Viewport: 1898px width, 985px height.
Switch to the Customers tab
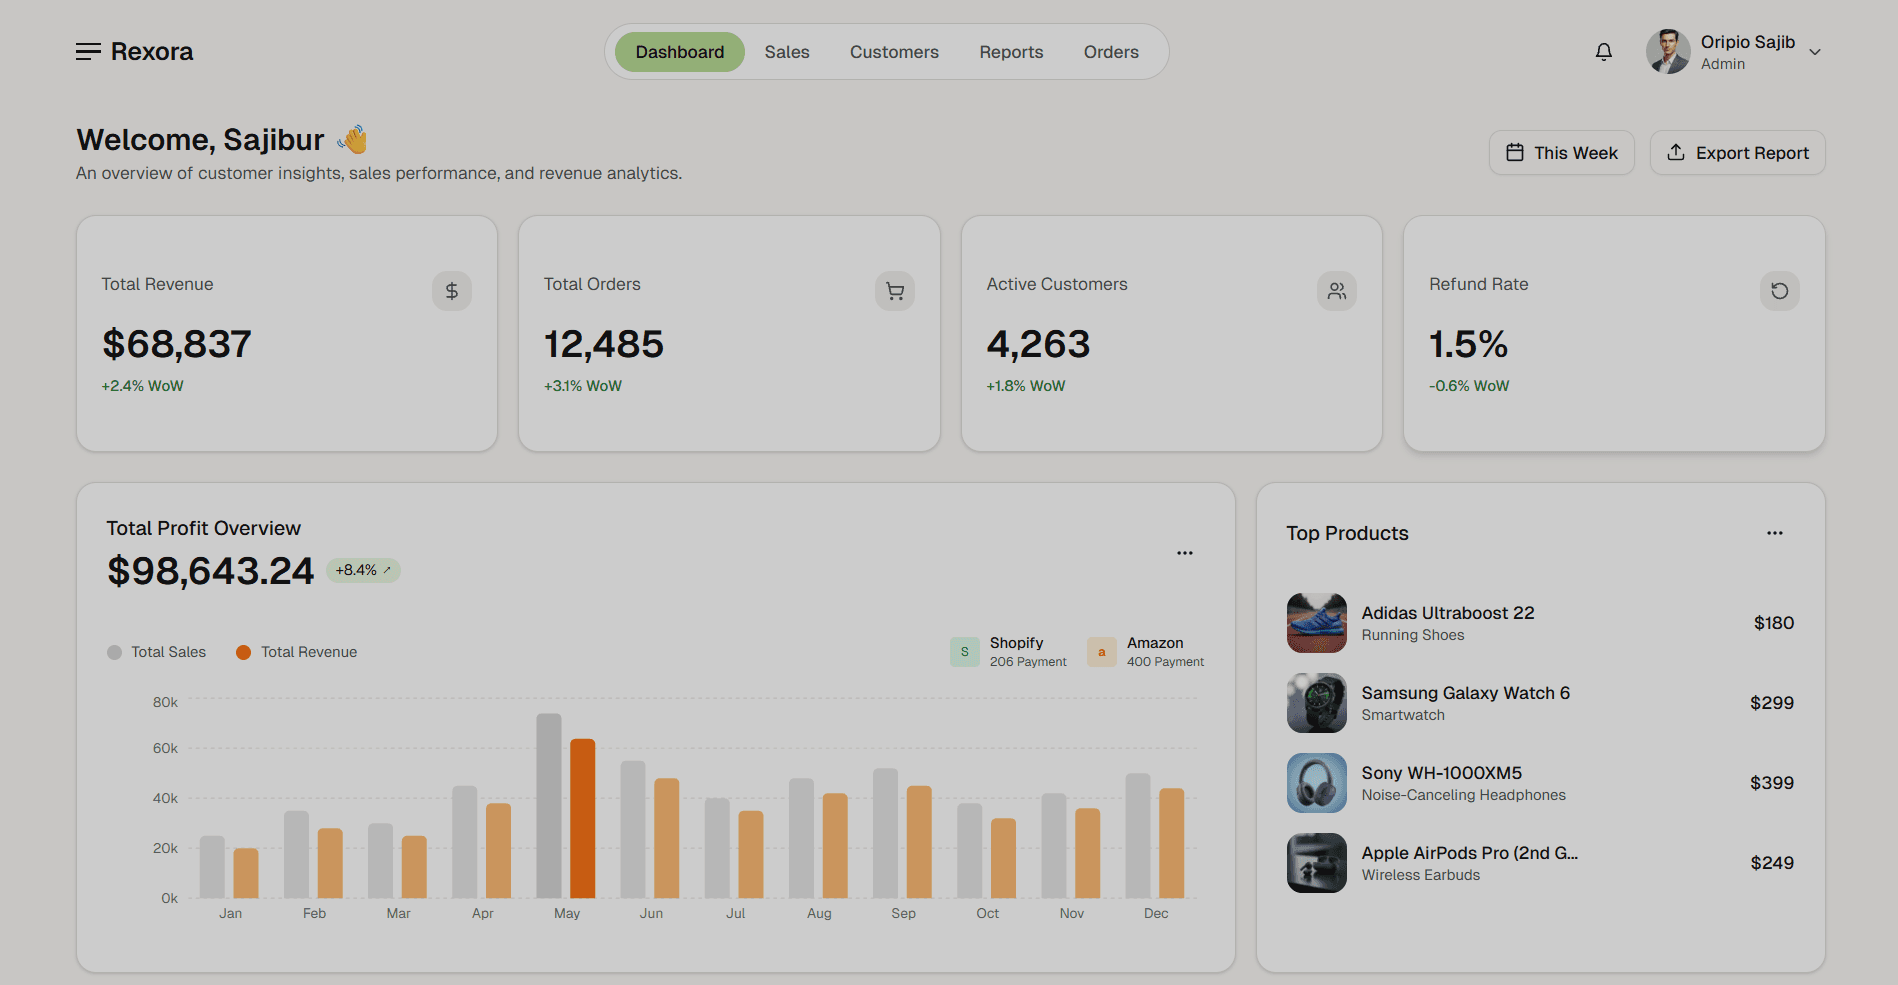894,51
